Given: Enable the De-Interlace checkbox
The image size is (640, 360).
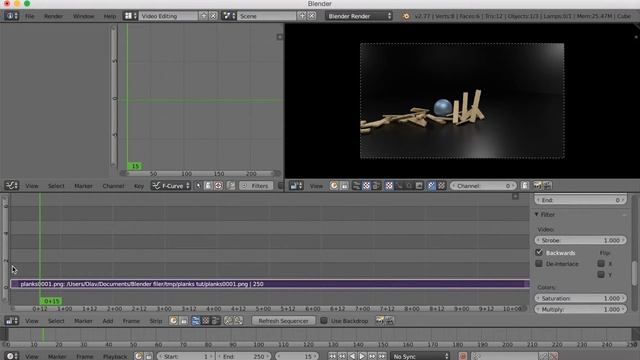Looking at the screenshot, I should (x=539, y=264).
